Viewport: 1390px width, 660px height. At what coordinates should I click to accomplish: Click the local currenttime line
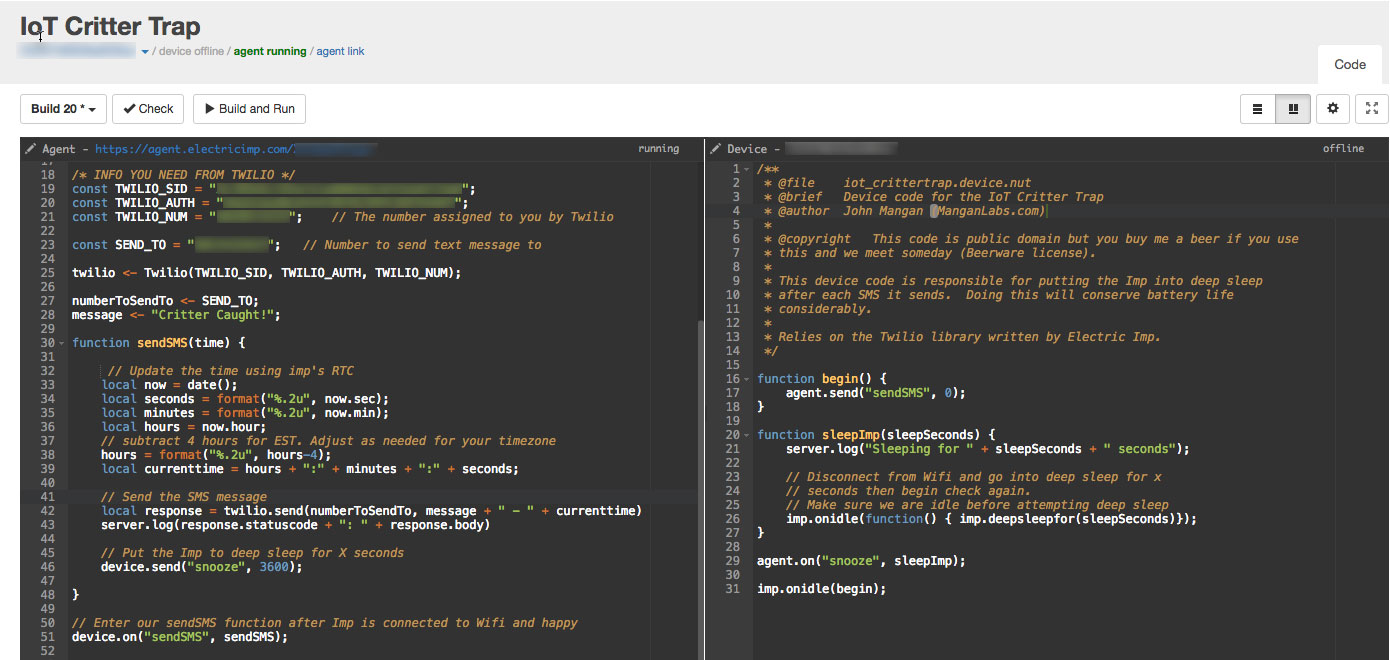pyautogui.click(x=310, y=469)
